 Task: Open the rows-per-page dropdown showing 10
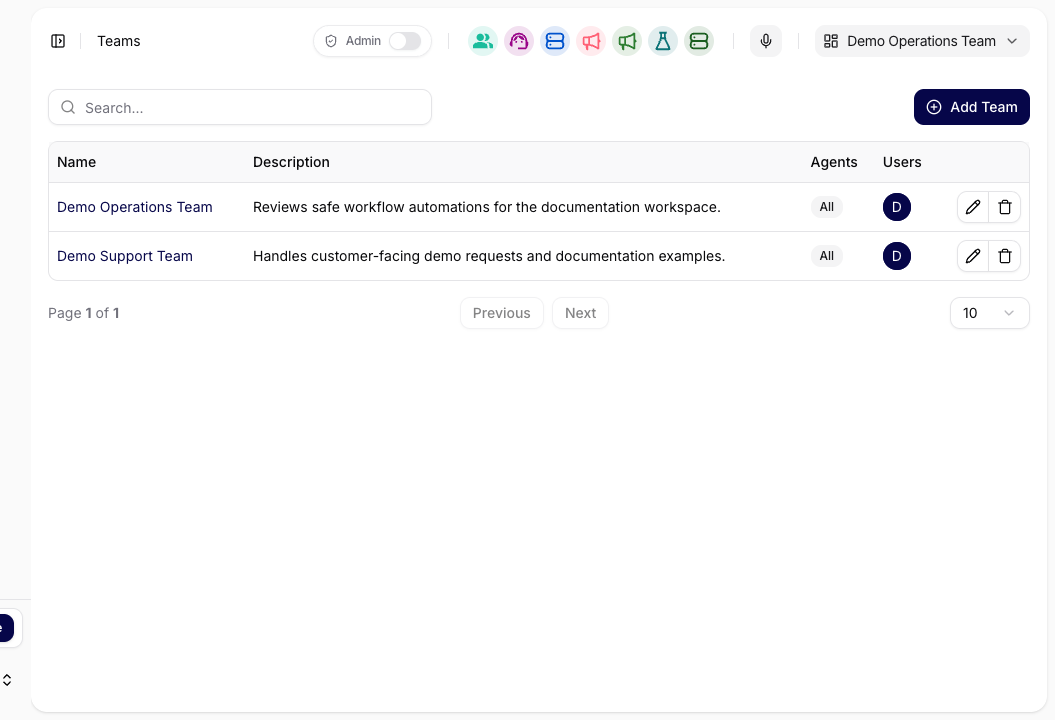(989, 313)
